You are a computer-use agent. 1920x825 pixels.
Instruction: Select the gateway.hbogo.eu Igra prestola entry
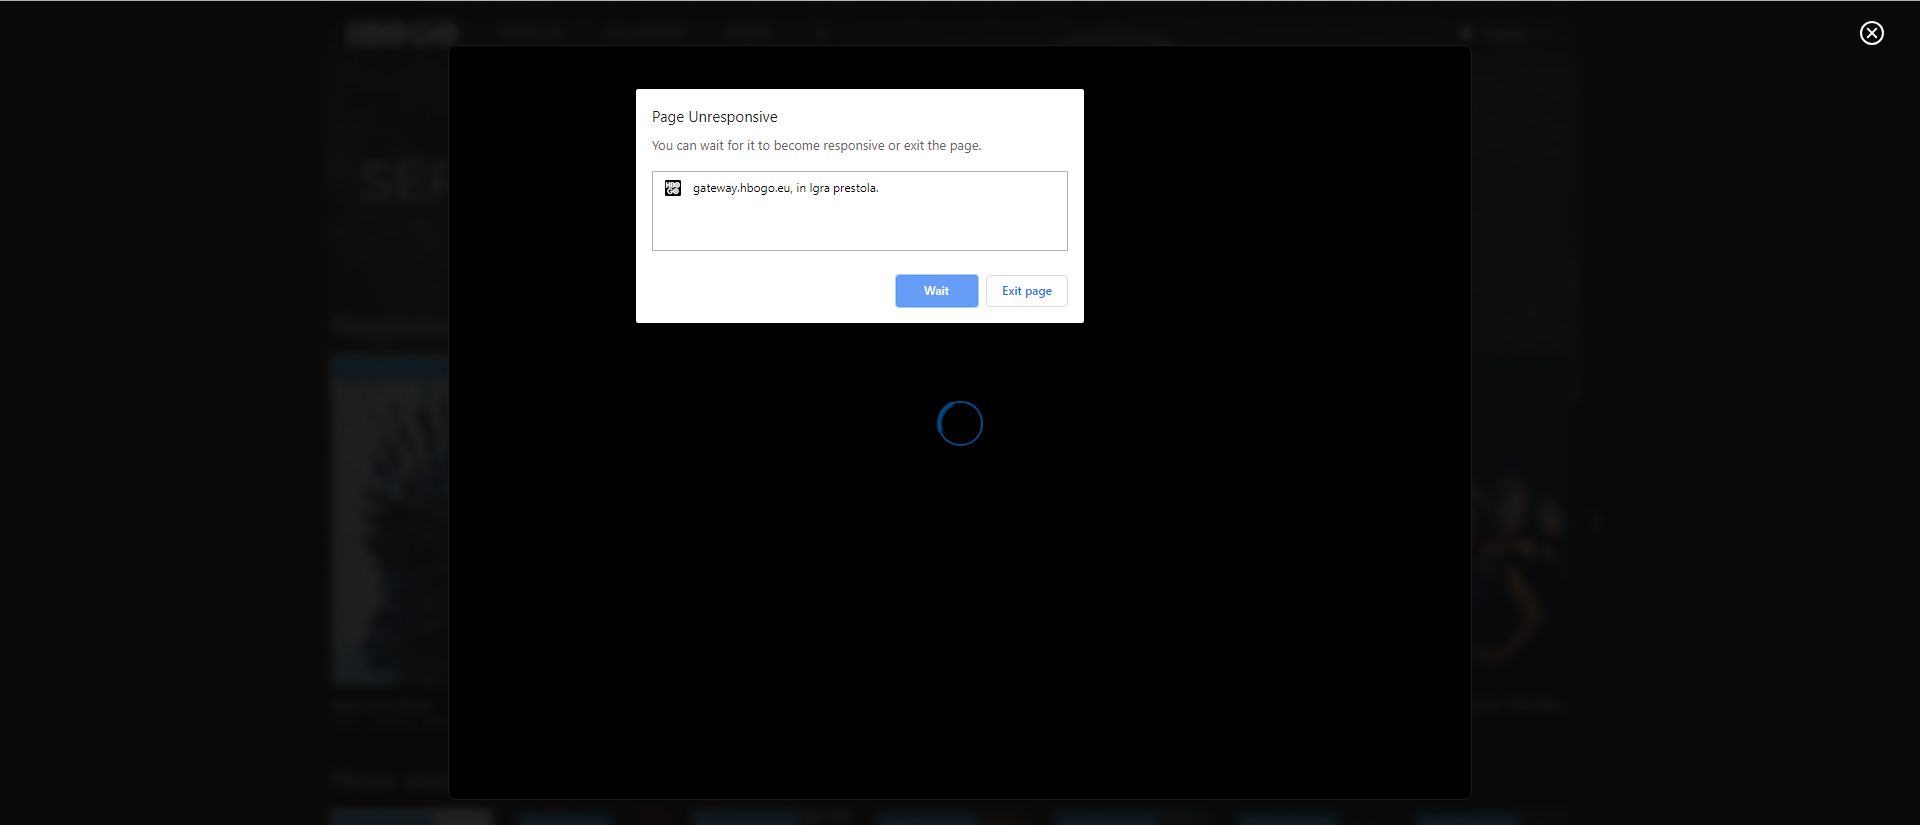click(x=785, y=188)
